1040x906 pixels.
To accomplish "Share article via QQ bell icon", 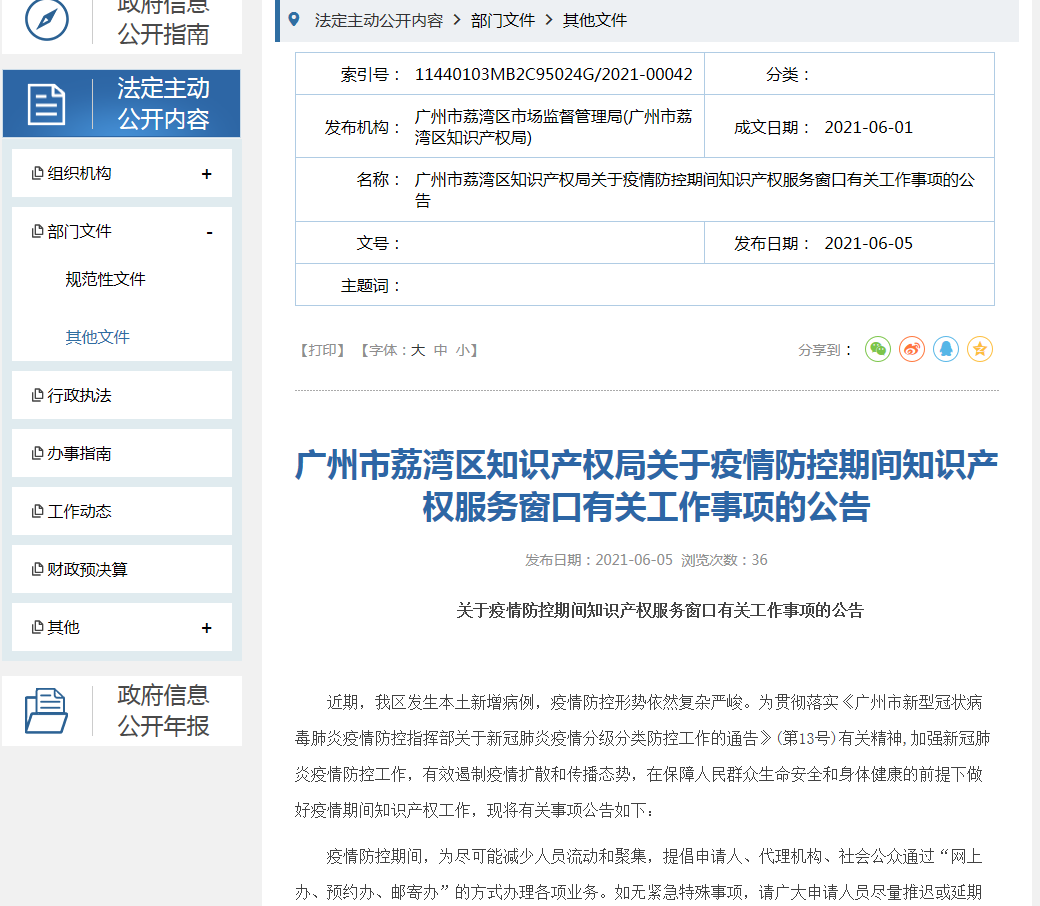I will (945, 349).
